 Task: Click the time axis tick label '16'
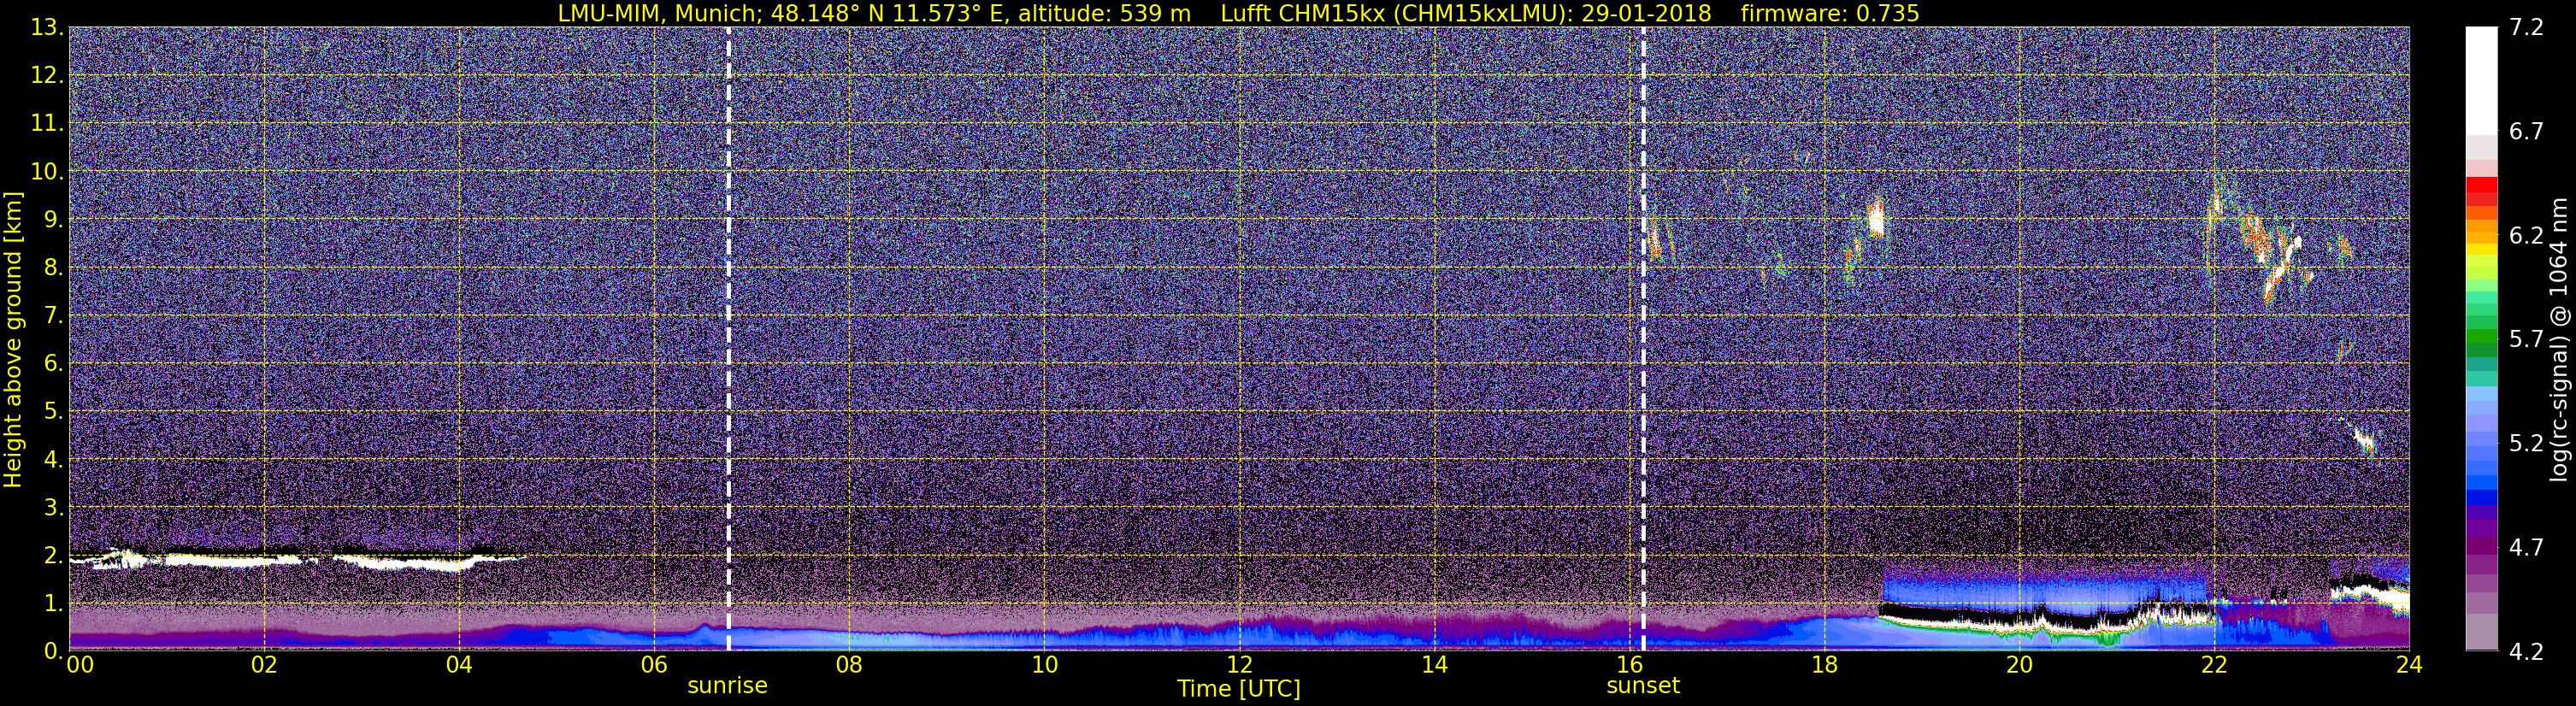pos(1629,665)
